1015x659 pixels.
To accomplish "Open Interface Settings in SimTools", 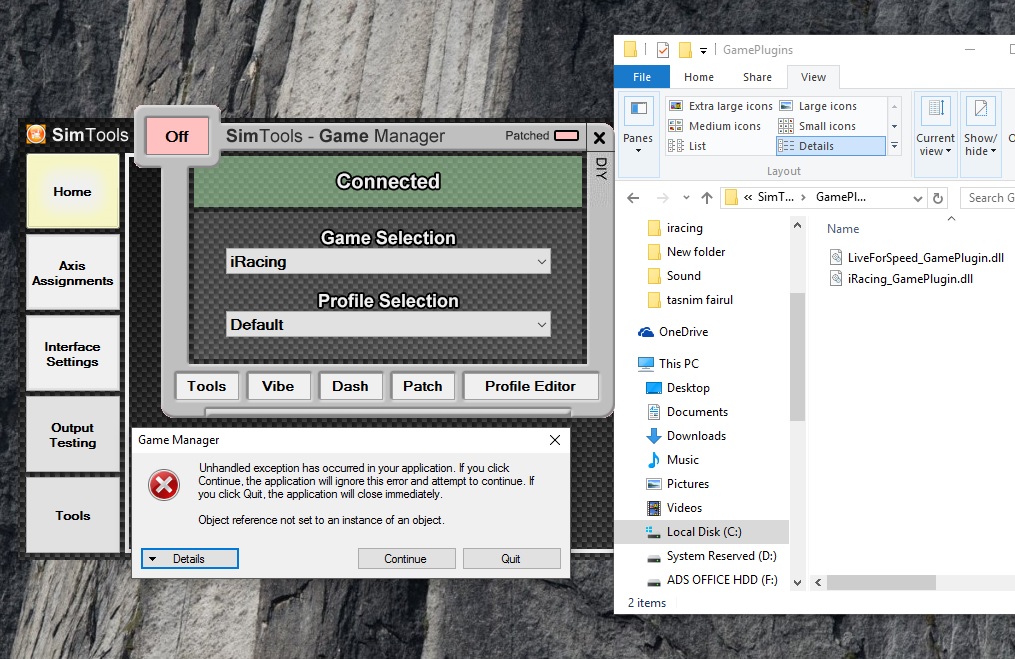I will [72, 354].
